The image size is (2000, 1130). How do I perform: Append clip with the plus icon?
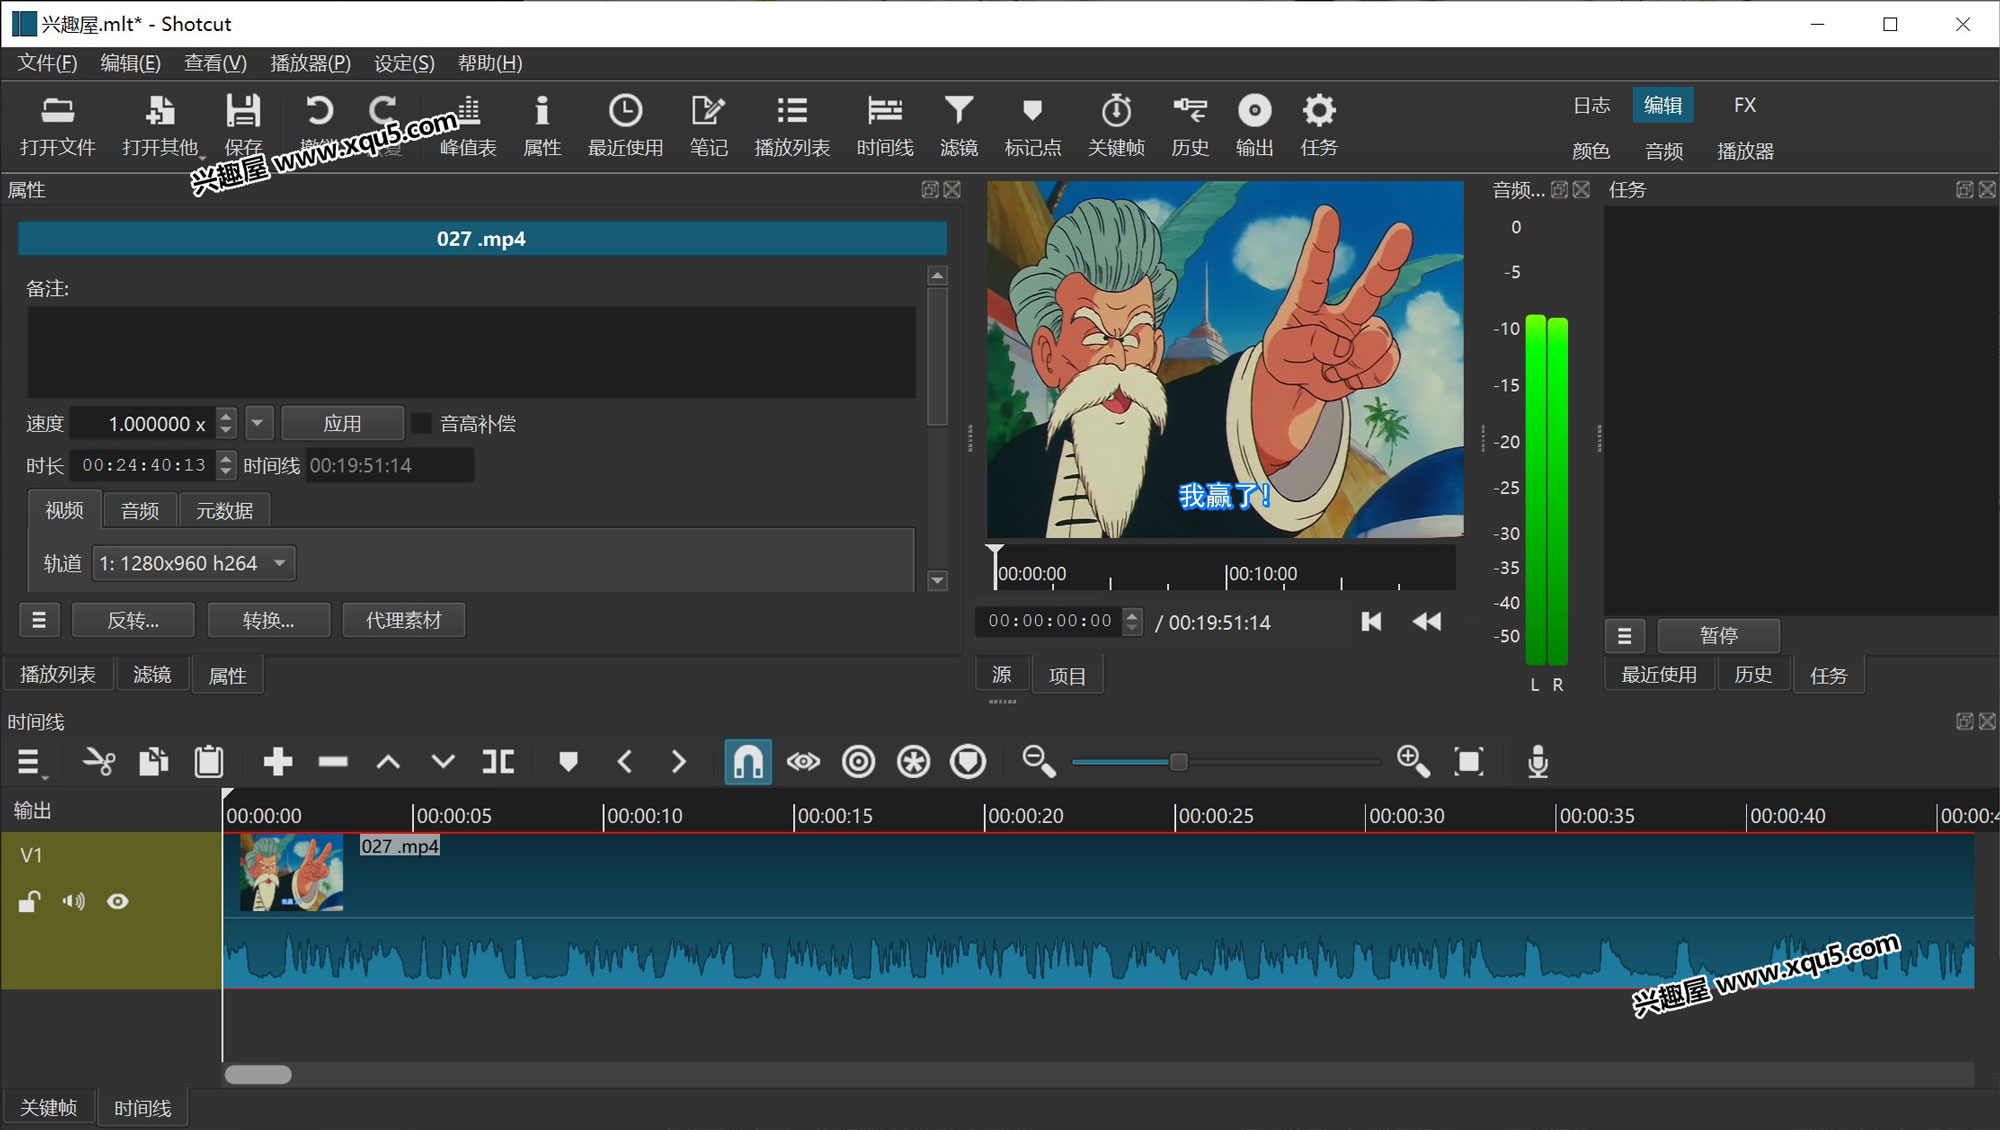click(x=277, y=762)
